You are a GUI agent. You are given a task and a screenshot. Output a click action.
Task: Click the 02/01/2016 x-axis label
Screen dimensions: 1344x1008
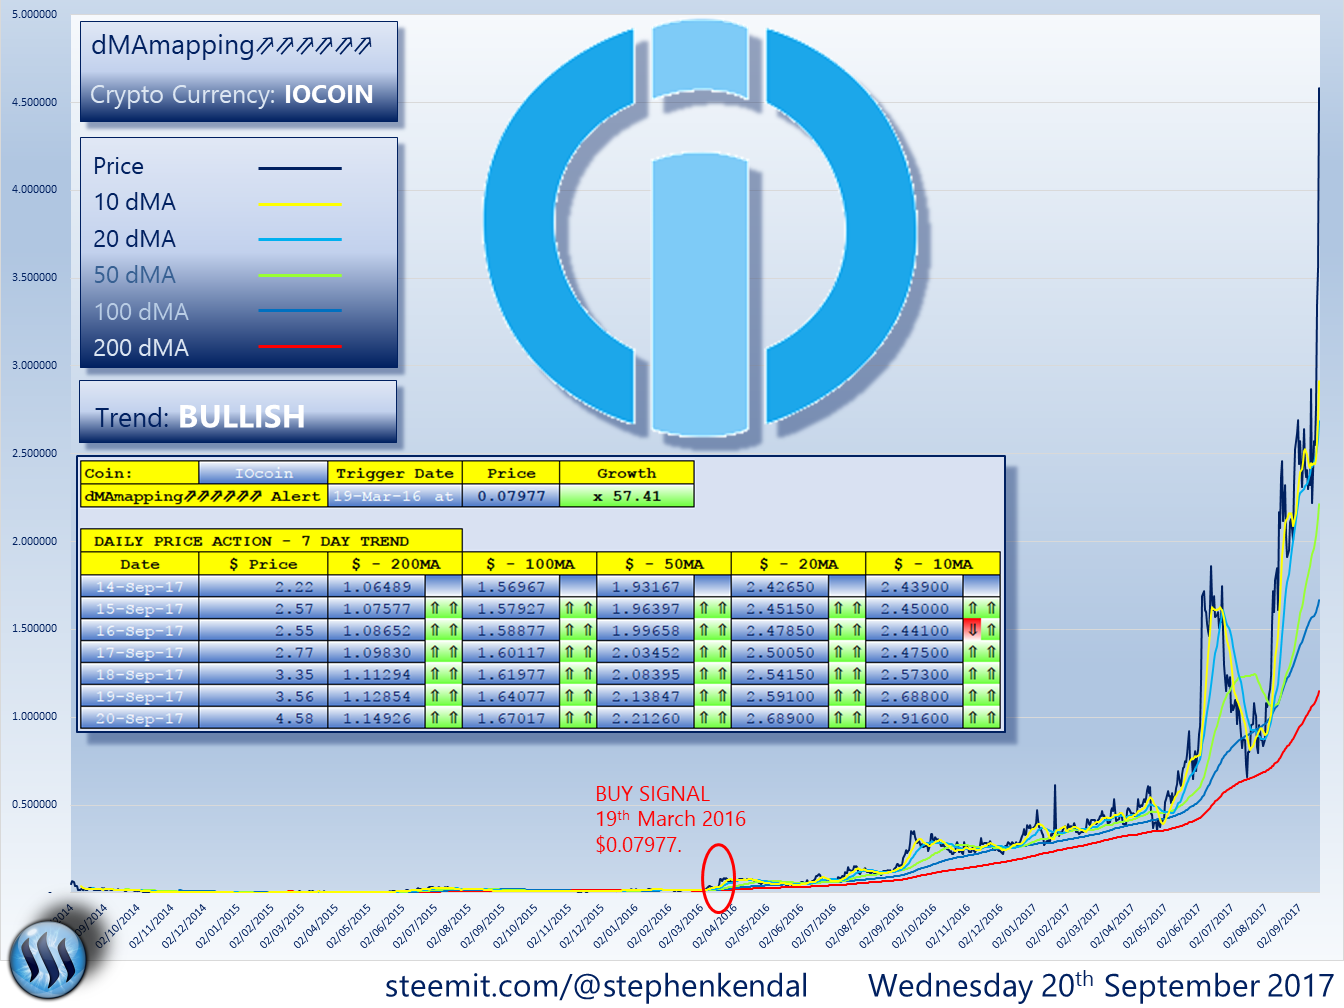point(615,926)
